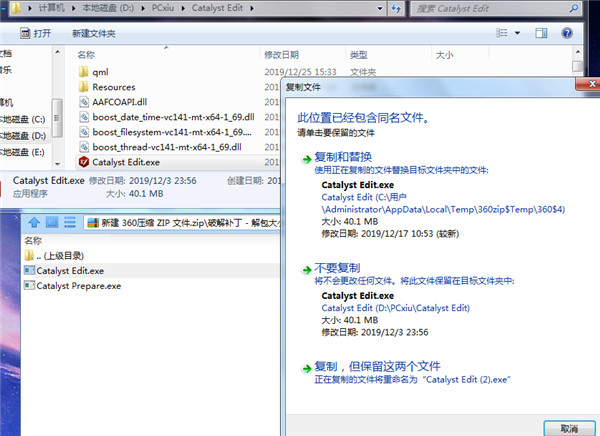Click the refresh button beside the address bar
600x436 pixels.
396,8
